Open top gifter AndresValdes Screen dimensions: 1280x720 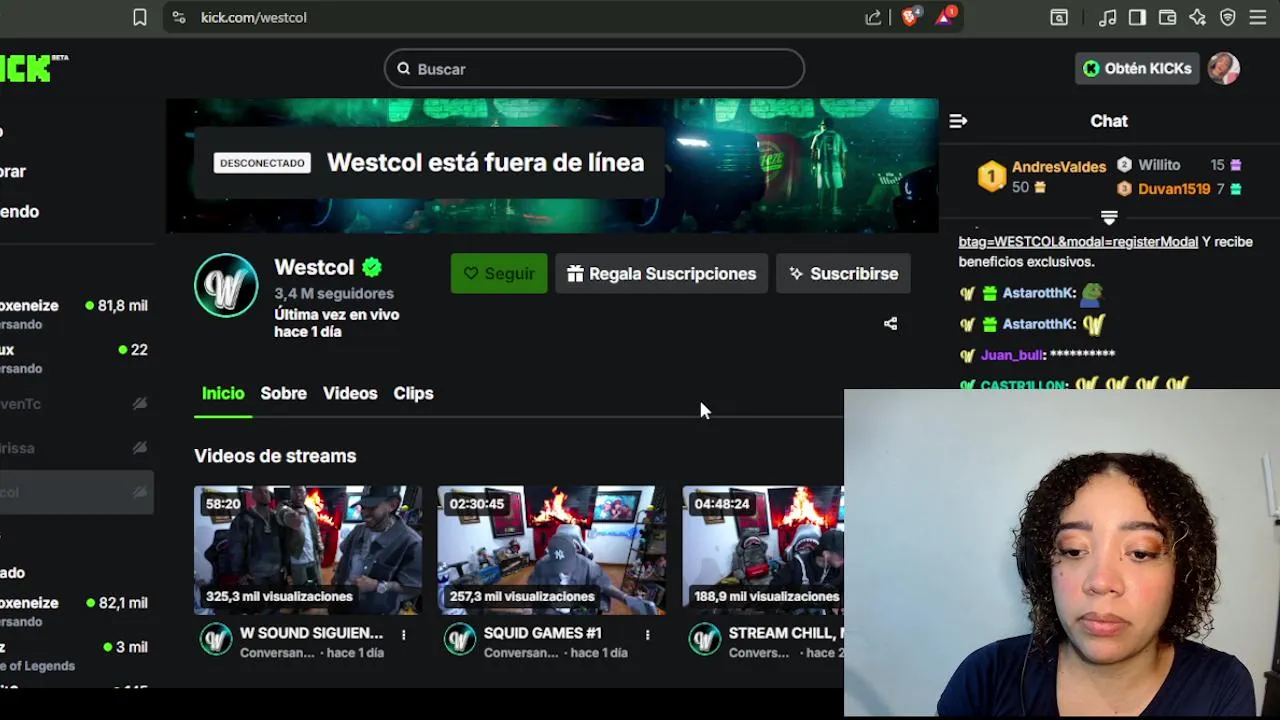pos(1058,167)
